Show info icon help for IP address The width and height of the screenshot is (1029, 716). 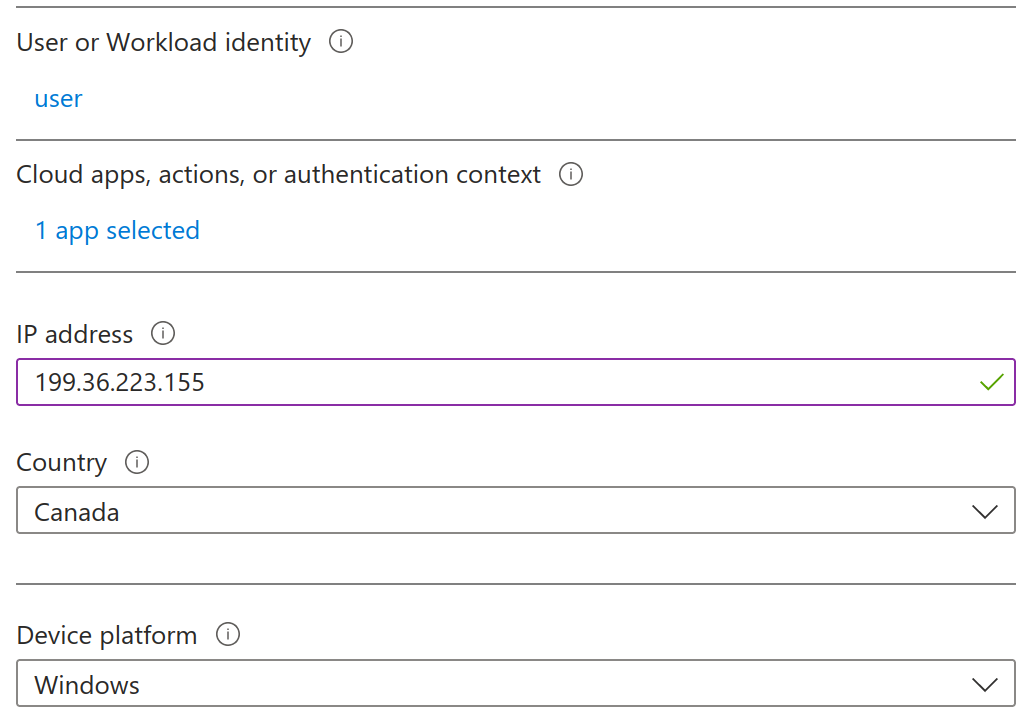(163, 333)
